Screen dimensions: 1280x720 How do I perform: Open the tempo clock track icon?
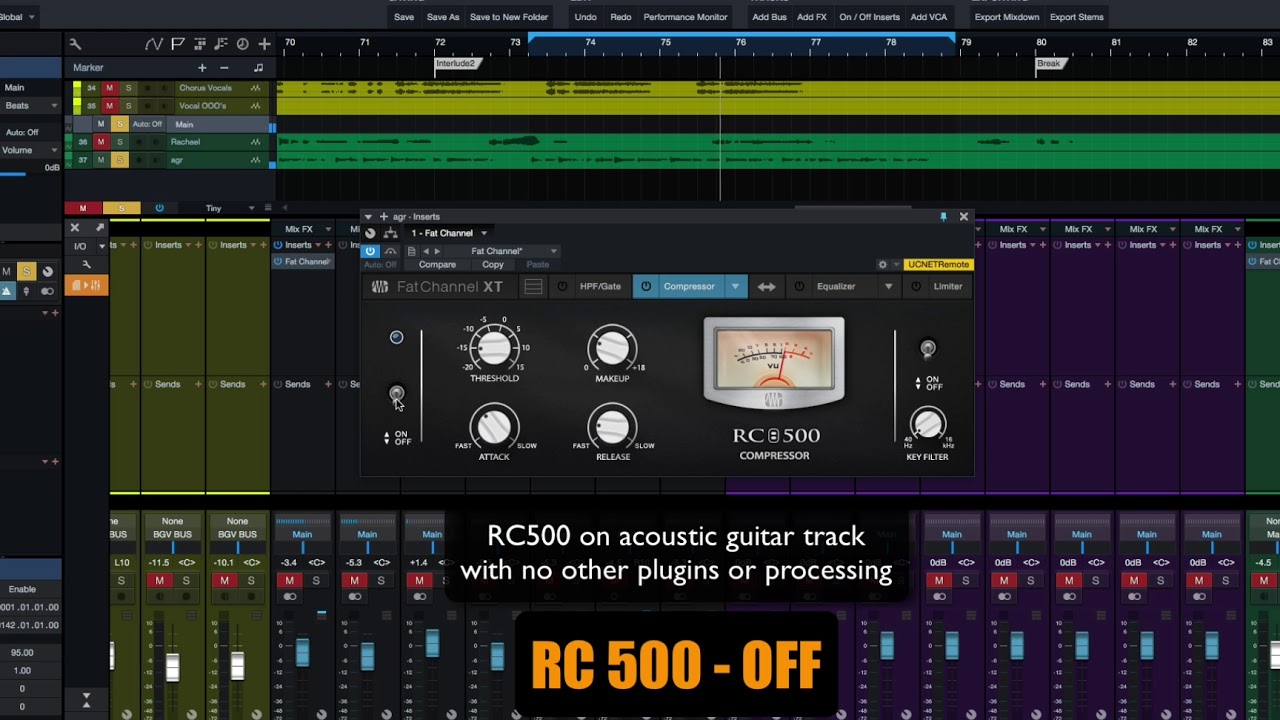tap(242, 44)
